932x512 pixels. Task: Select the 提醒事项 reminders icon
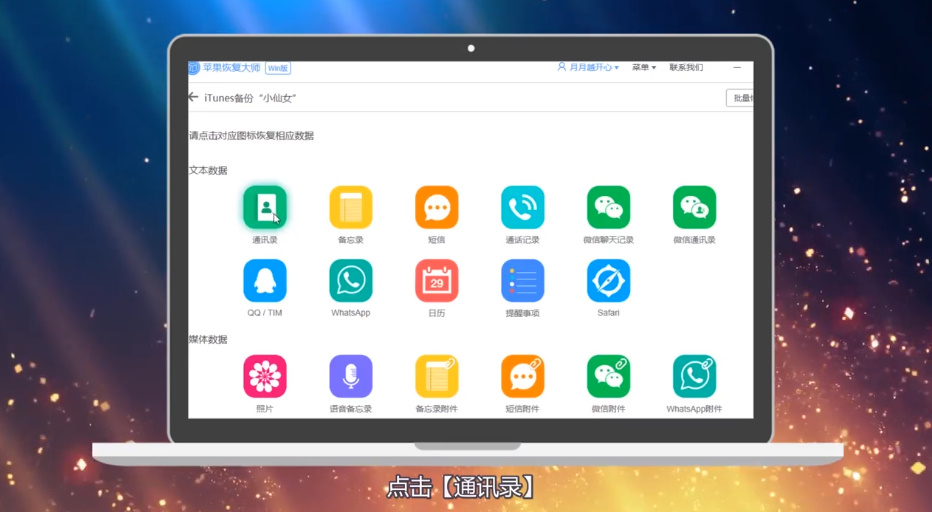(x=522, y=281)
